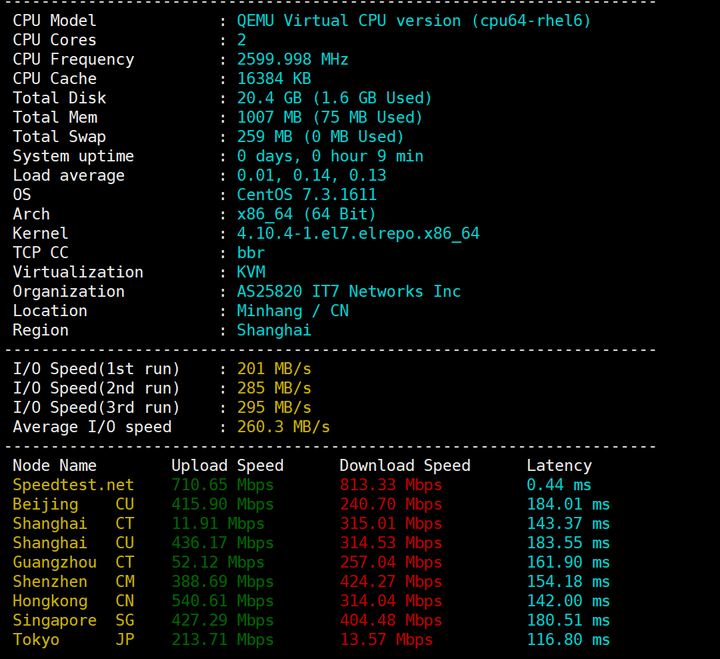The height and width of the screenshot is (659, 720).
Task: Click the Speedtest.net node name
Action: [x=73, y=485]
